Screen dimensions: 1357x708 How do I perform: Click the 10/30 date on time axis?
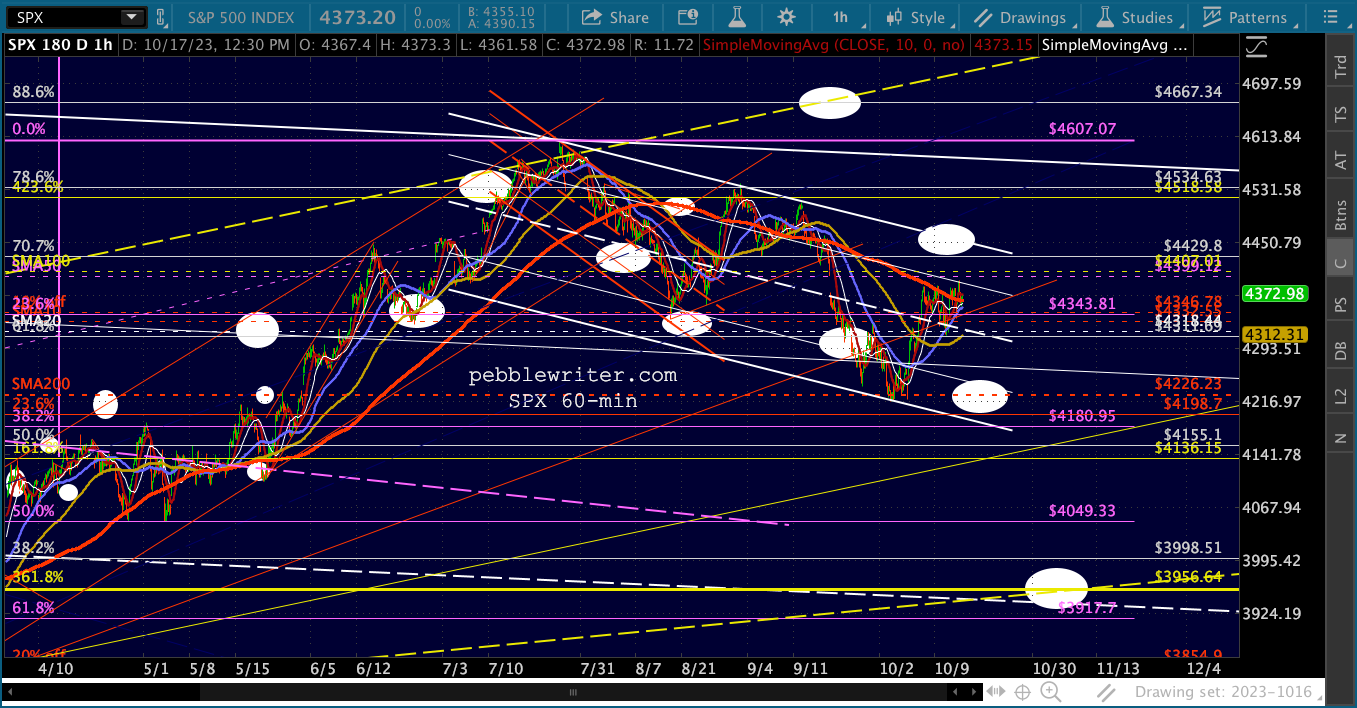[x=1054, y=668]
